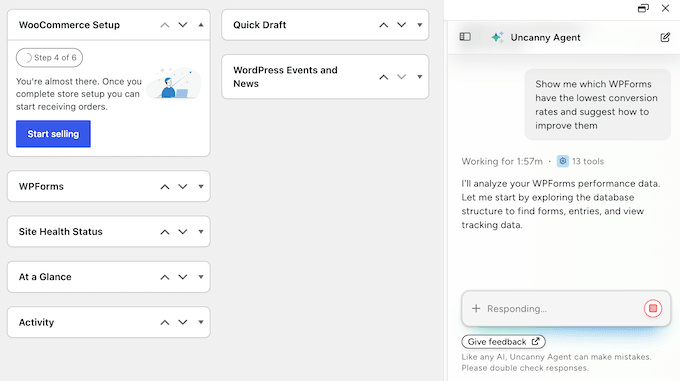The image size is (680, 381).
Task: Move WordPress Events and News up
Action: pyautogui.click(x=383, y=77)
